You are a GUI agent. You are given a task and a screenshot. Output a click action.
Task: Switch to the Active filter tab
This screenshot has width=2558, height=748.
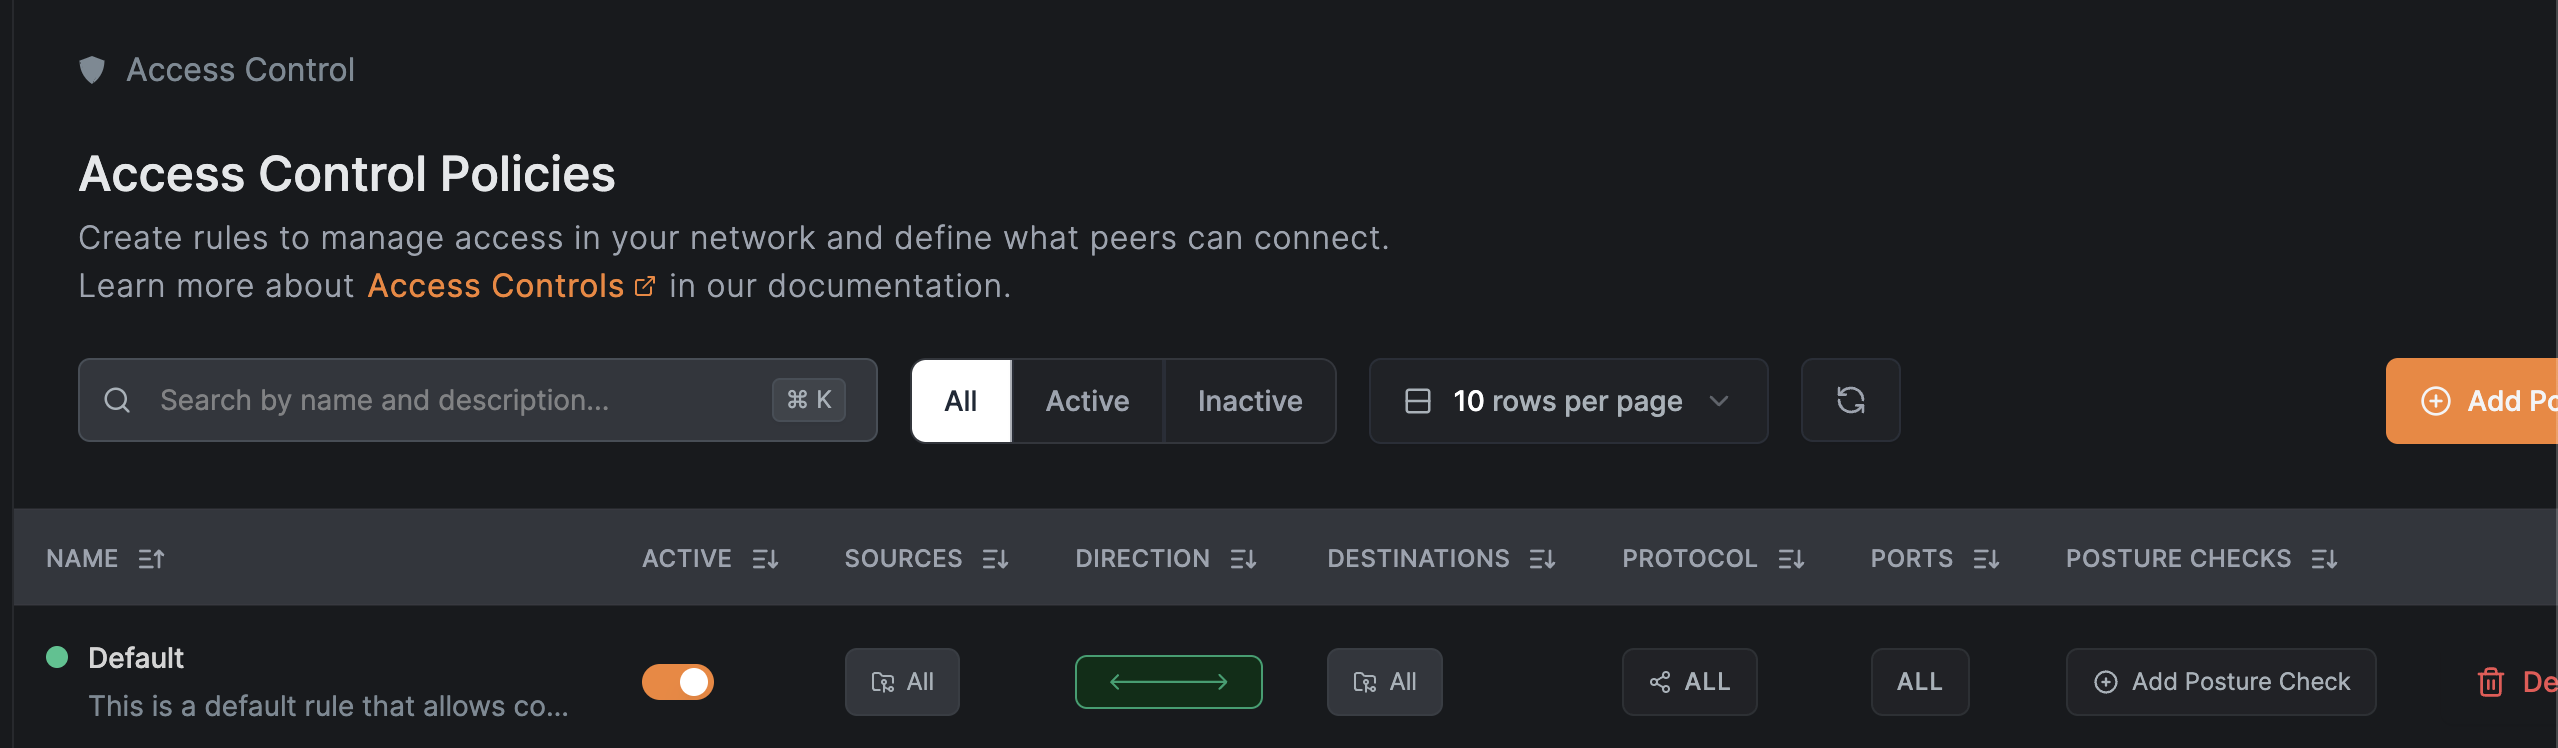point(1087,401)
